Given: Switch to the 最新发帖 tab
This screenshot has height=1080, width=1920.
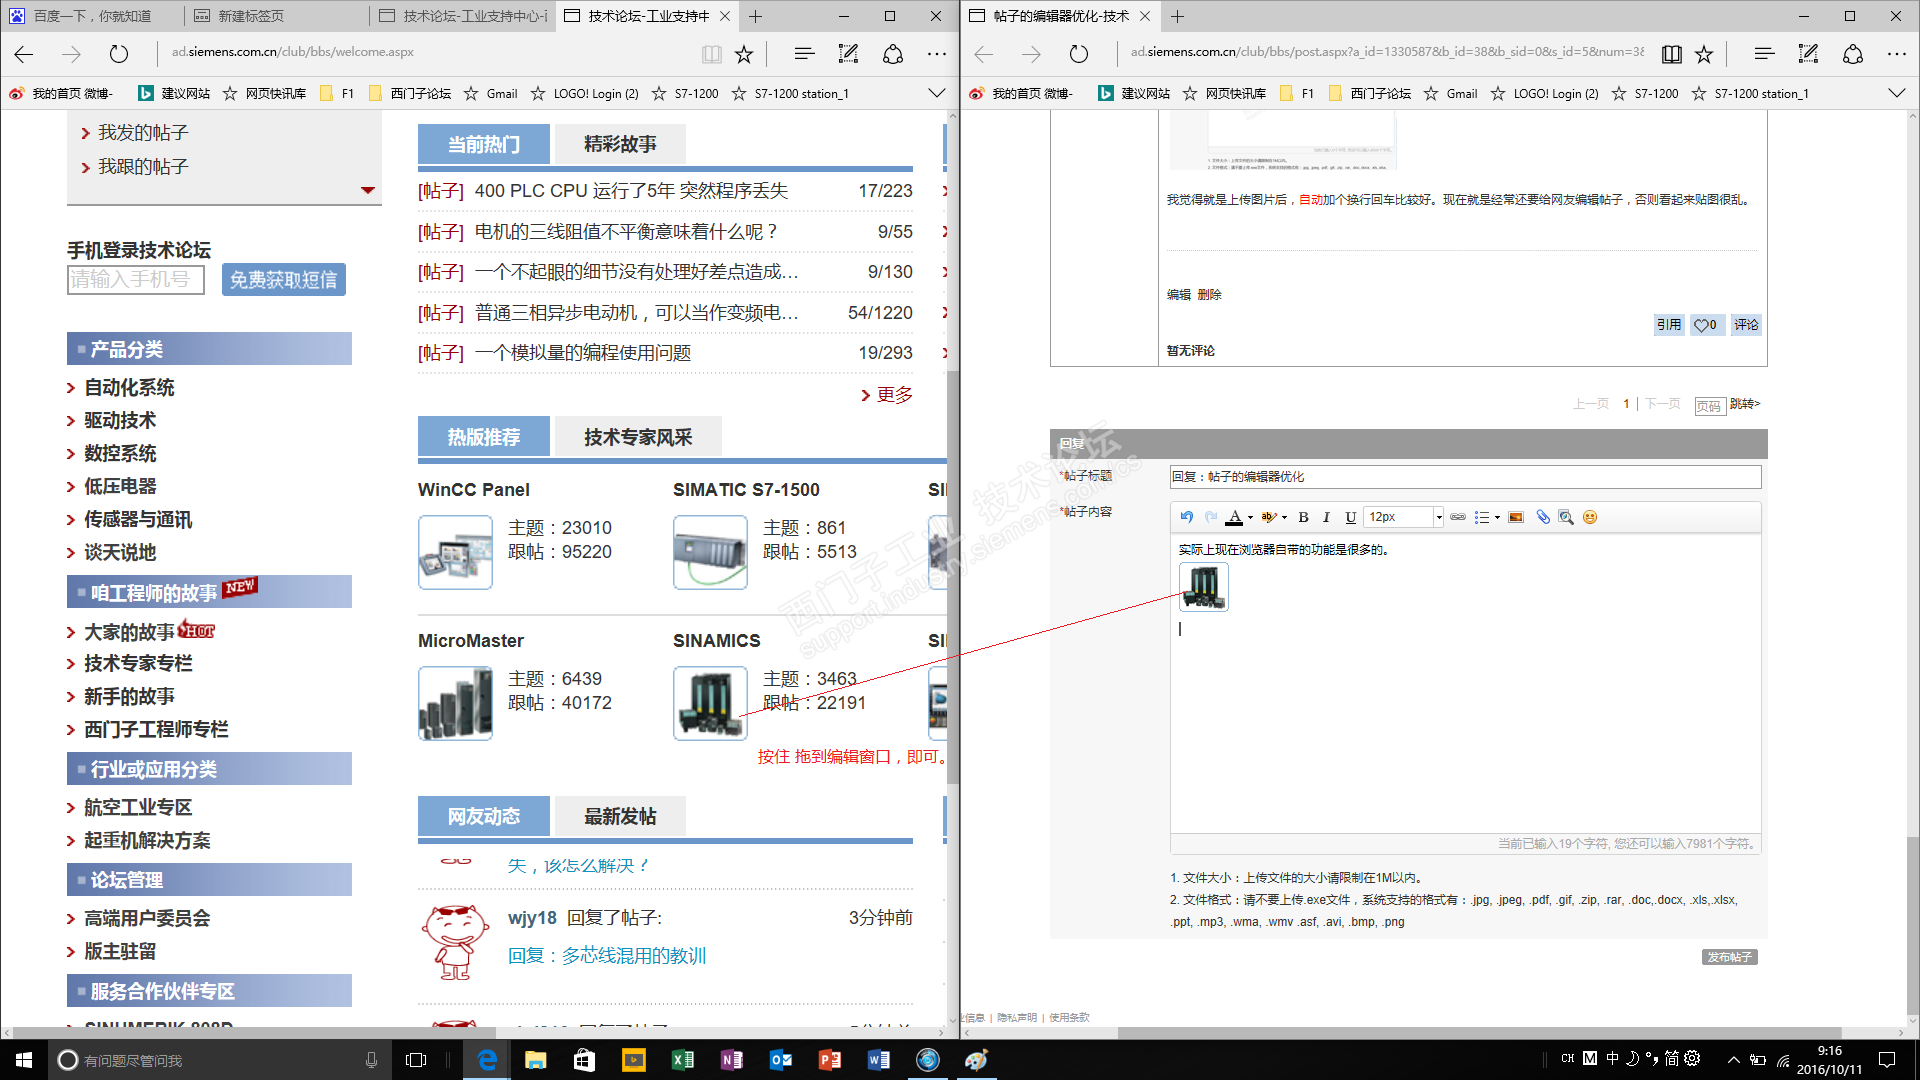Looking at the screenshot, I should pyautogui.click(x=620, y=816).
